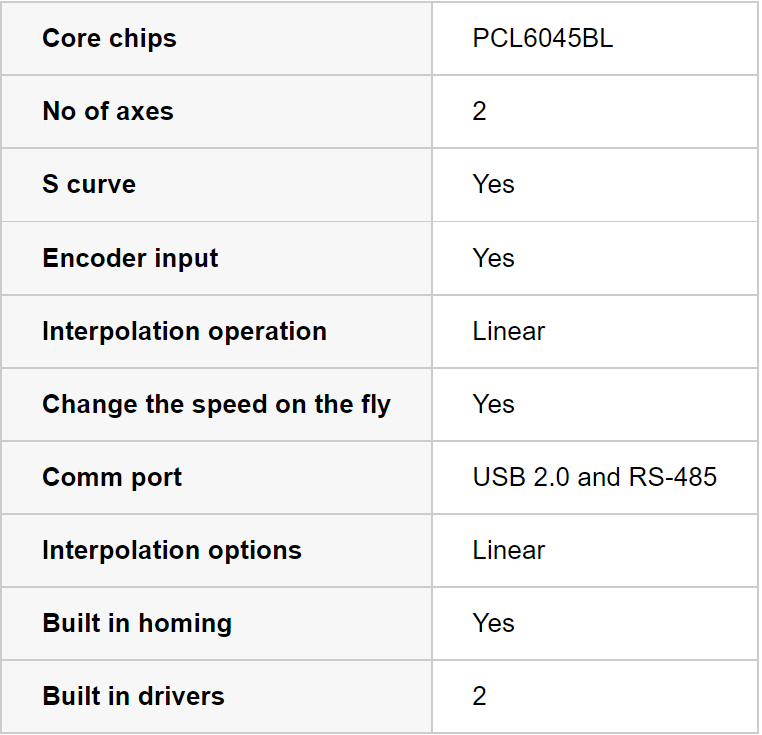The width and height of the screenshot is (762, 735).
Task: Click the USB 2.0 and RS-485 text
Action: [595, 477]
